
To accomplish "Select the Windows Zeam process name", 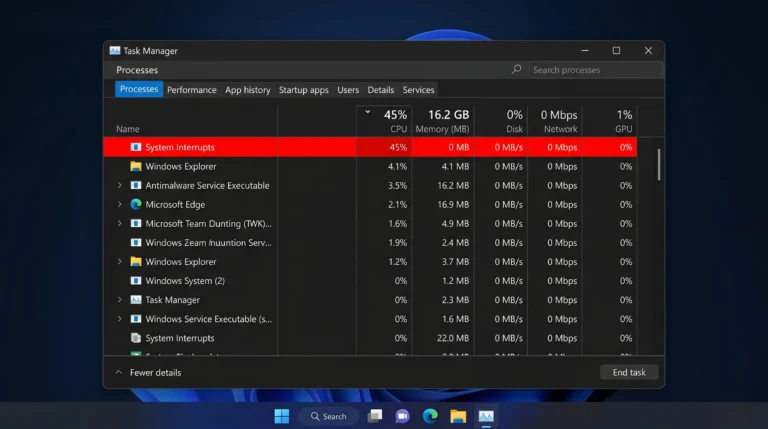I will 208,242.
